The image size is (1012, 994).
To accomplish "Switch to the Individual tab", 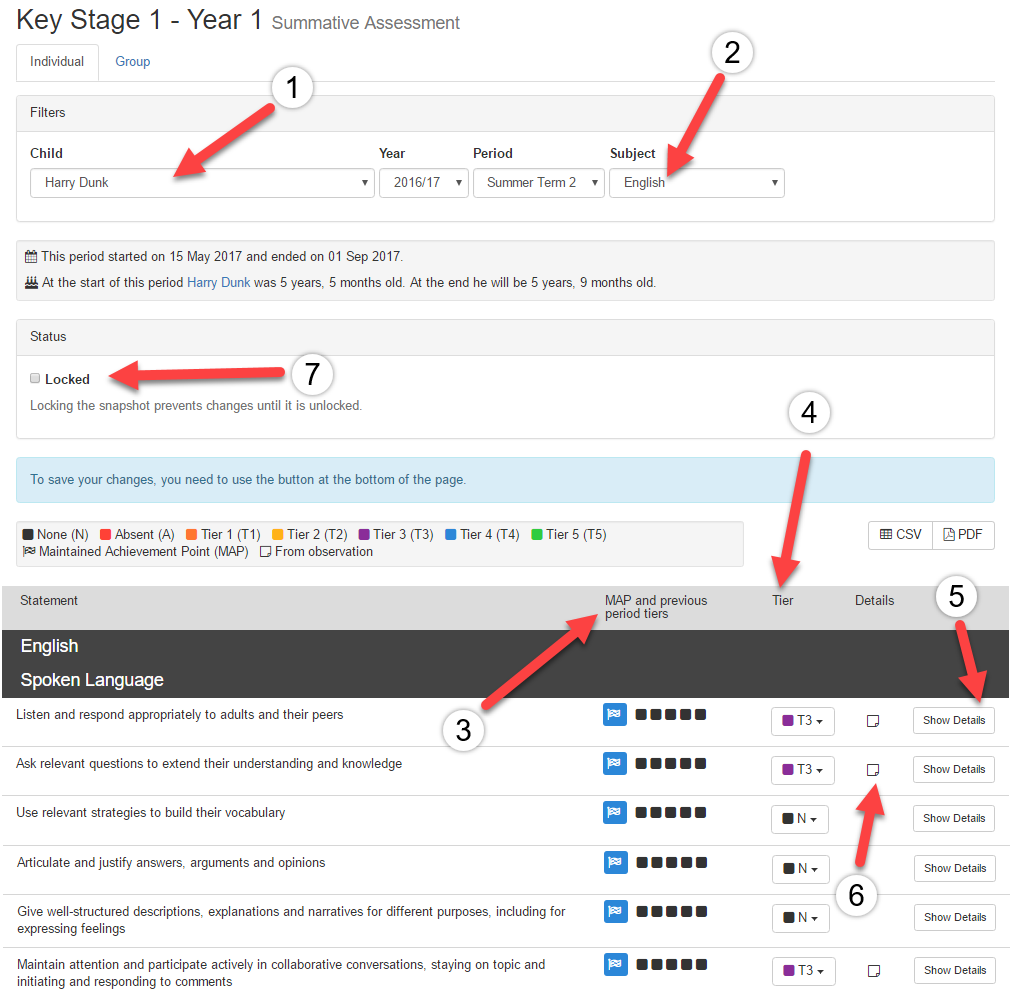I will pos(57,62).
